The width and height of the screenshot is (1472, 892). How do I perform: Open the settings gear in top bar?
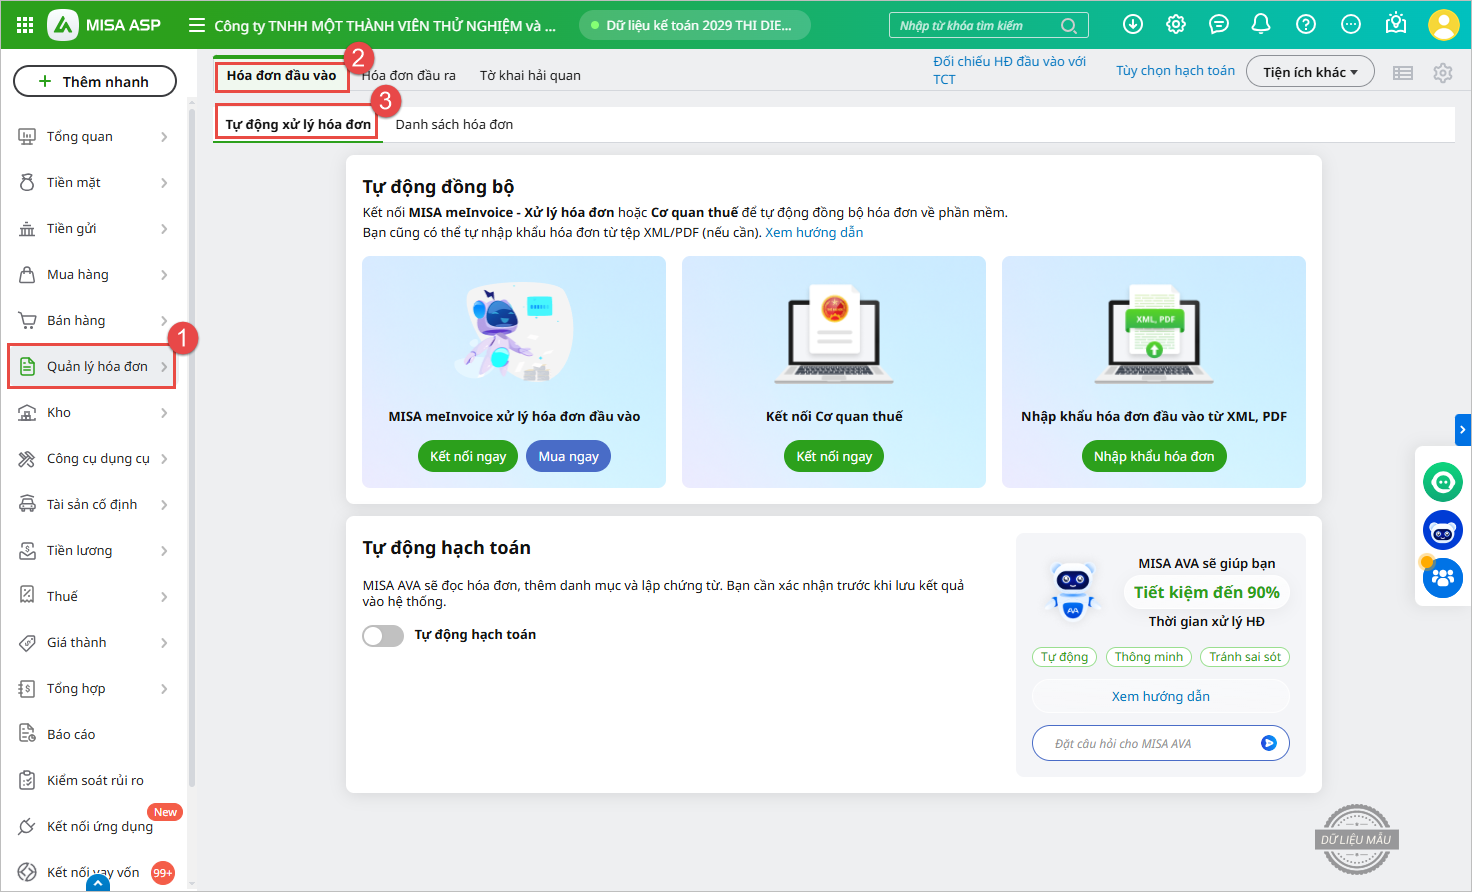(1175, 24)
